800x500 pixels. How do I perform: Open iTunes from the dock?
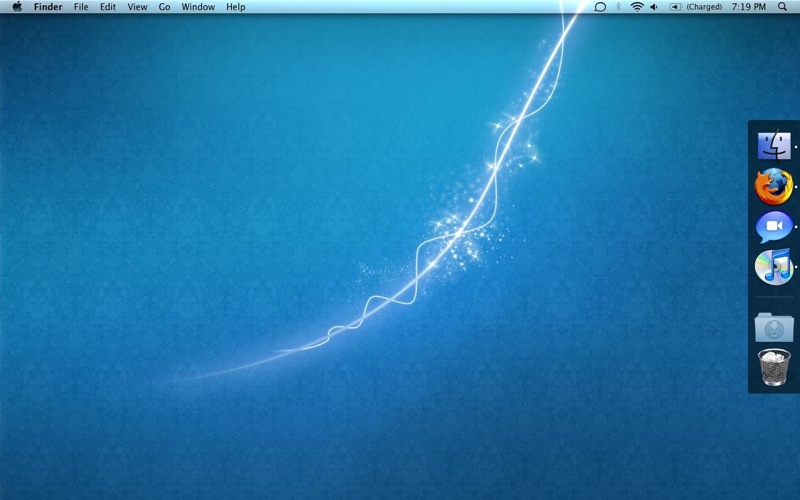pyautogui.click(x=773, y=267)
